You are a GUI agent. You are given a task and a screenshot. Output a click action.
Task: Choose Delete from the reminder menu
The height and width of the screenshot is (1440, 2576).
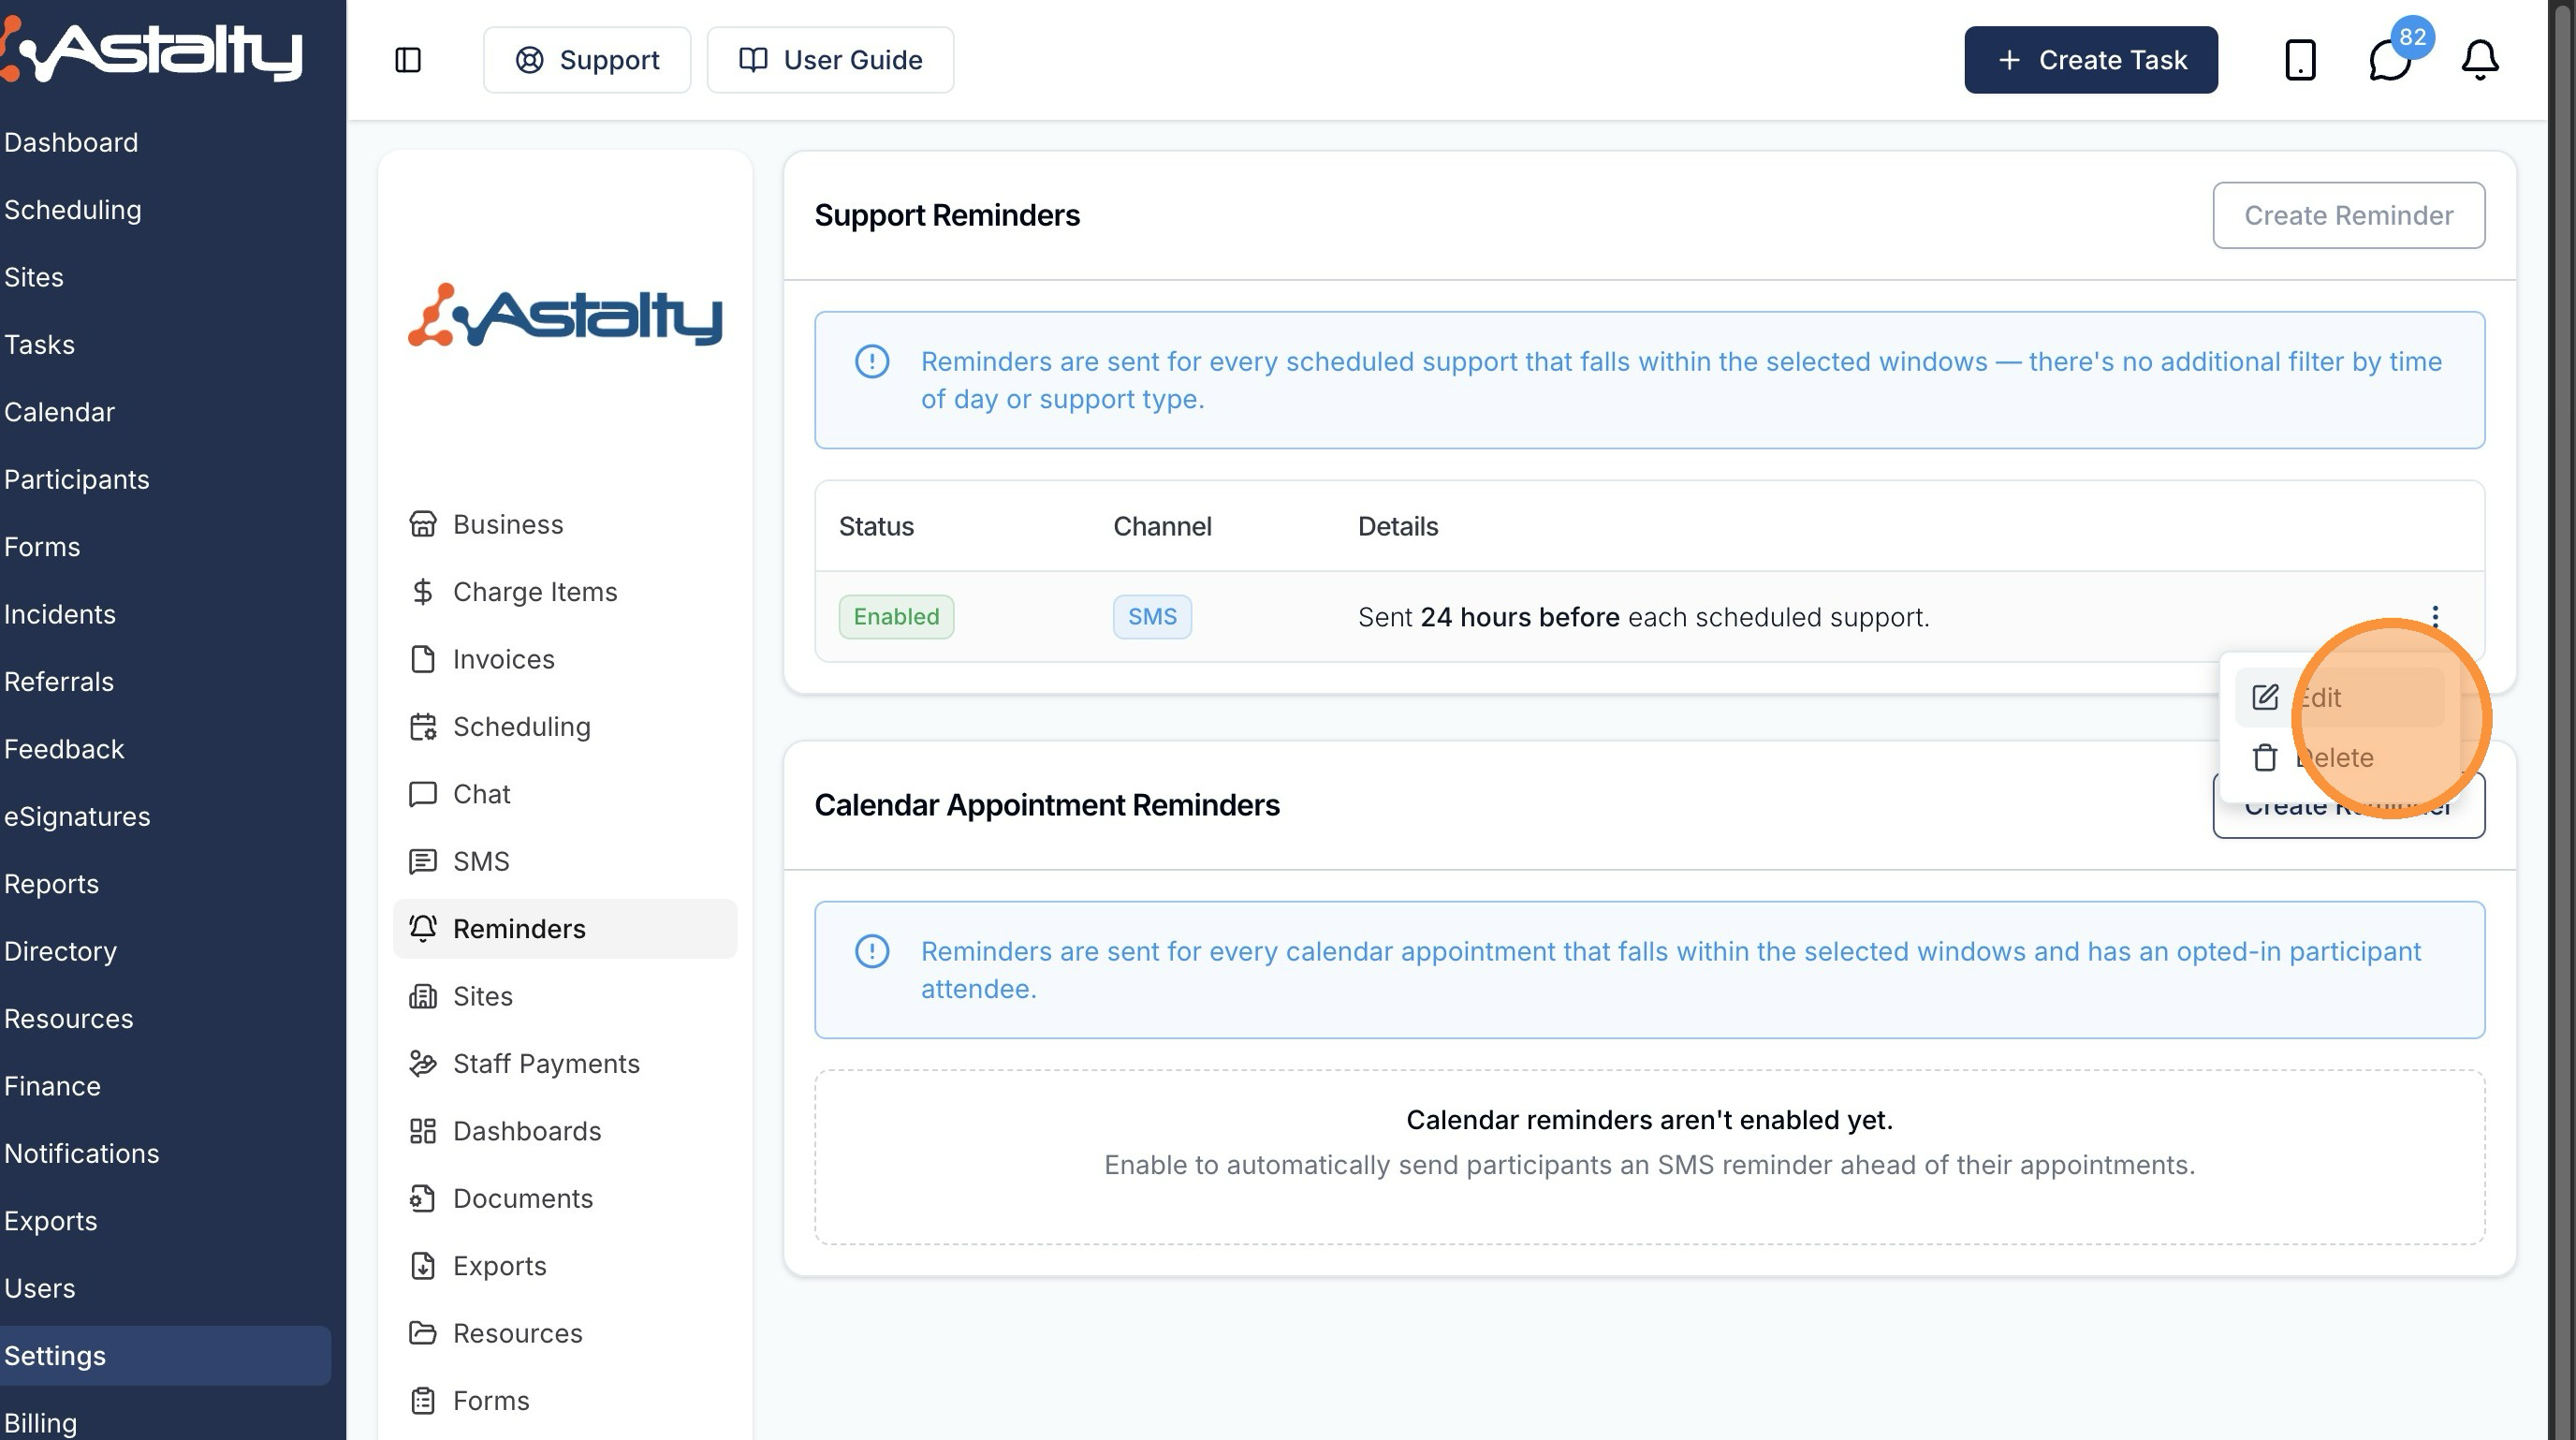(2340, 757)
